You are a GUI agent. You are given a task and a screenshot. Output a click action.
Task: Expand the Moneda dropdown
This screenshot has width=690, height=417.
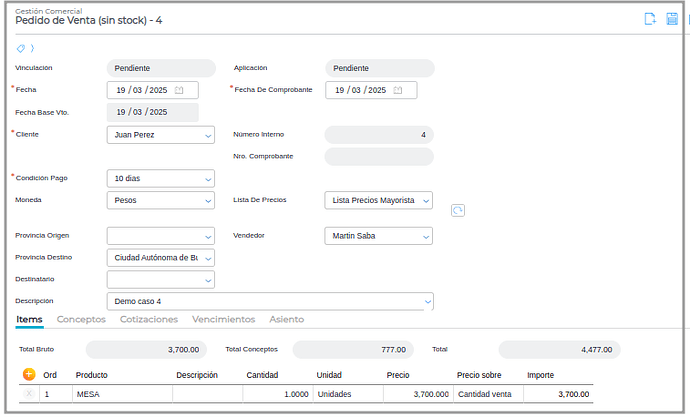[x=208, y=200]
